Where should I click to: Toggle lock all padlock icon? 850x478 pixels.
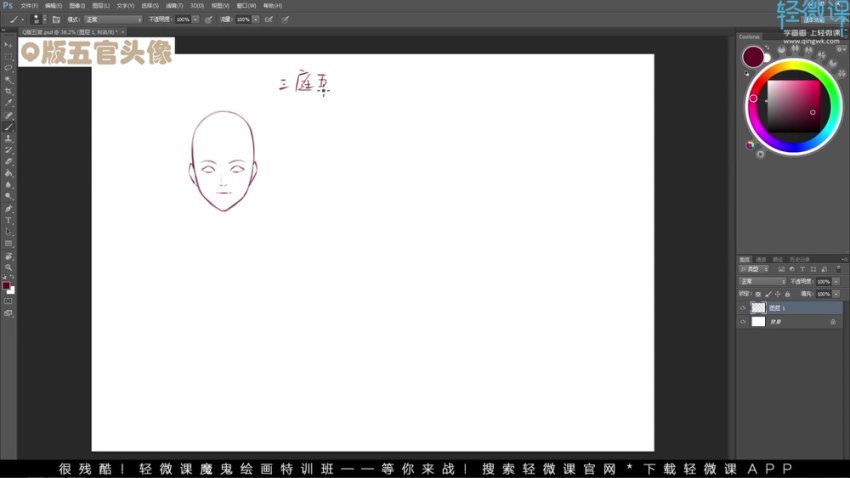[x=787, y=294]
